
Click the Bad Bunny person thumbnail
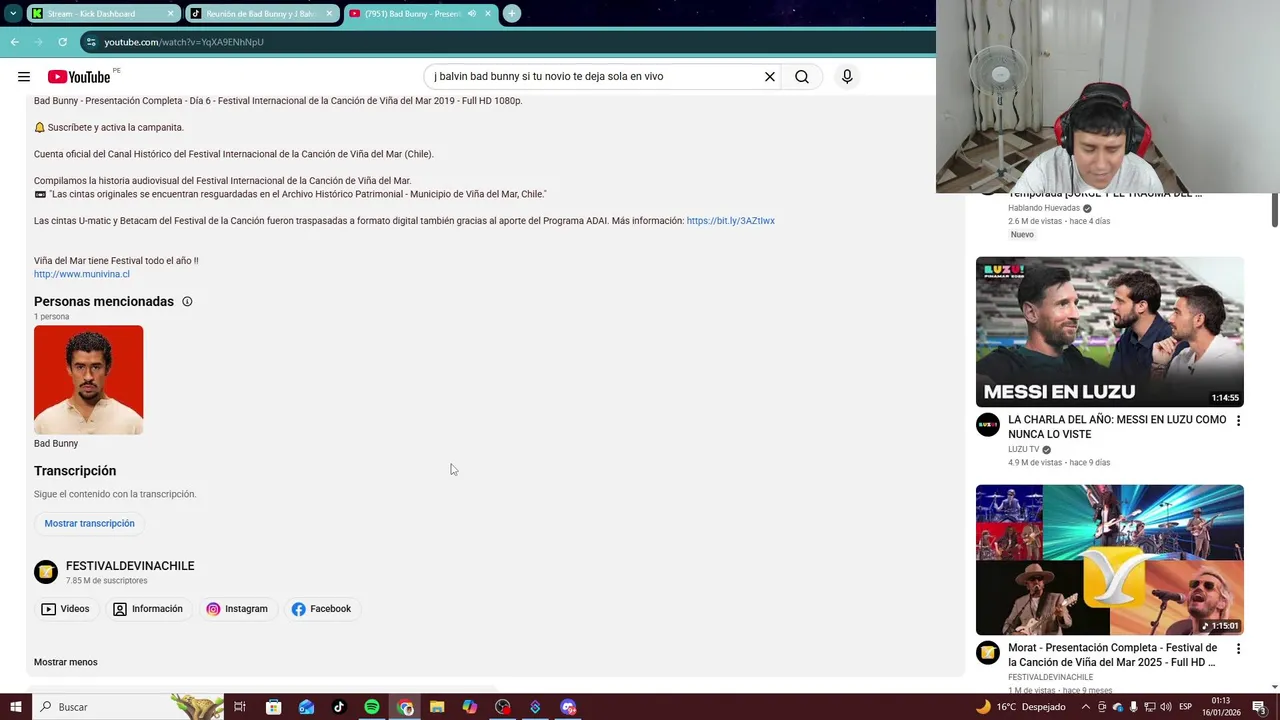[x=88, y=380]
